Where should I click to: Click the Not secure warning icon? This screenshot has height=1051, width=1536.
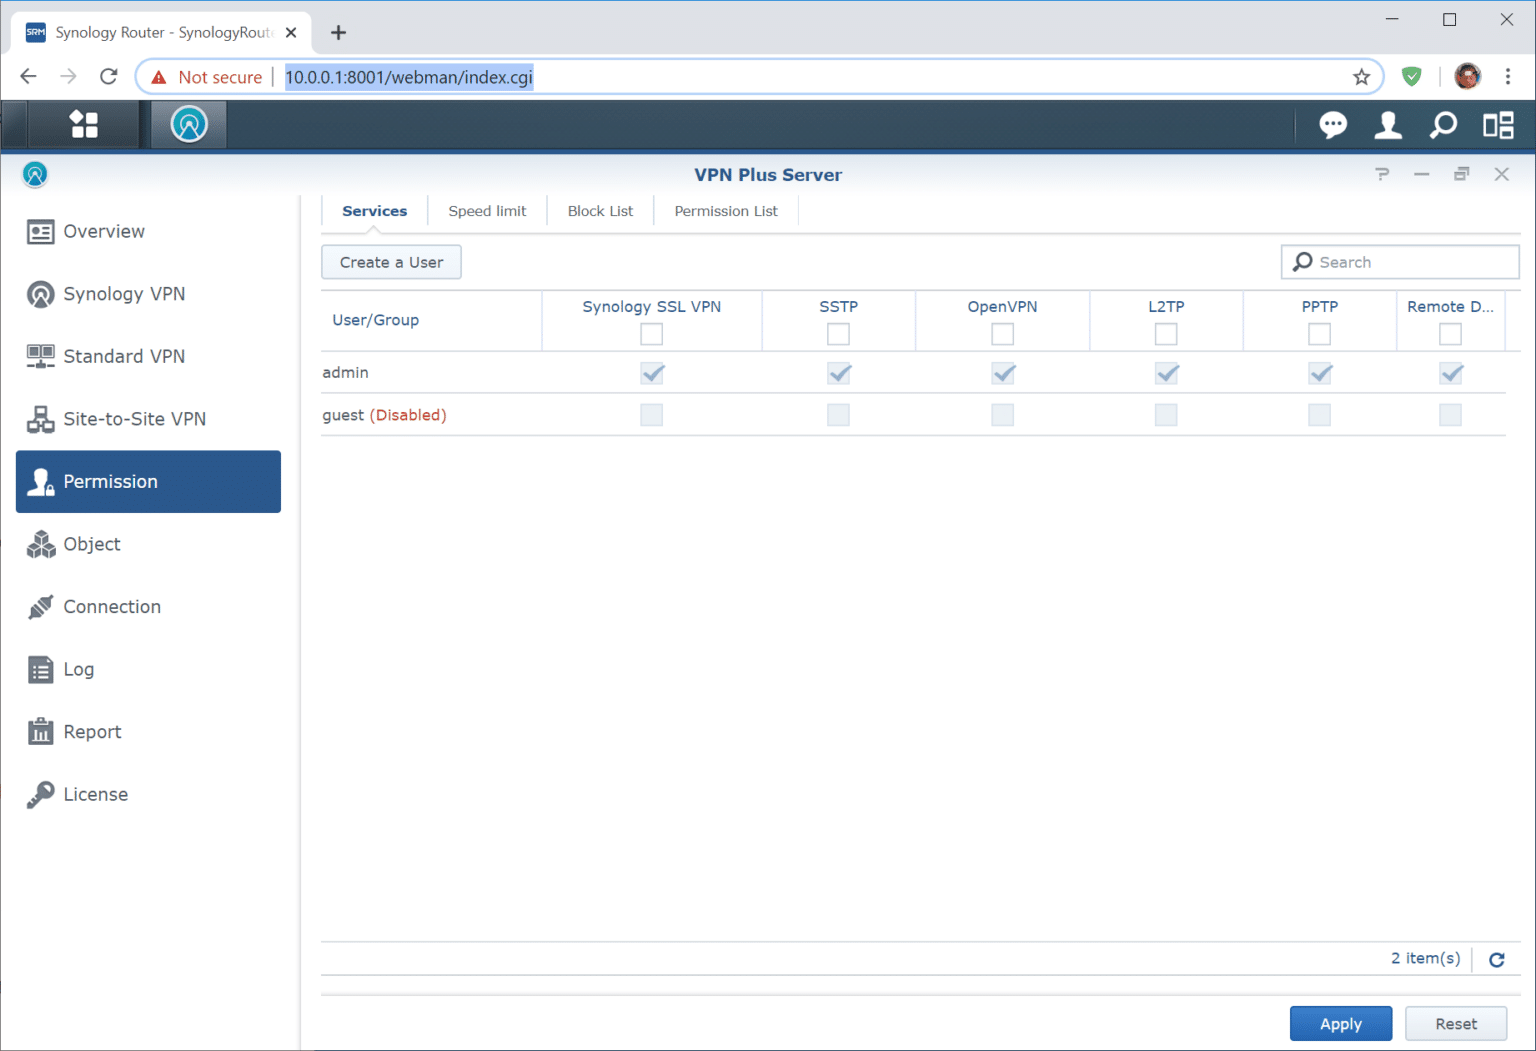(158, 77)
